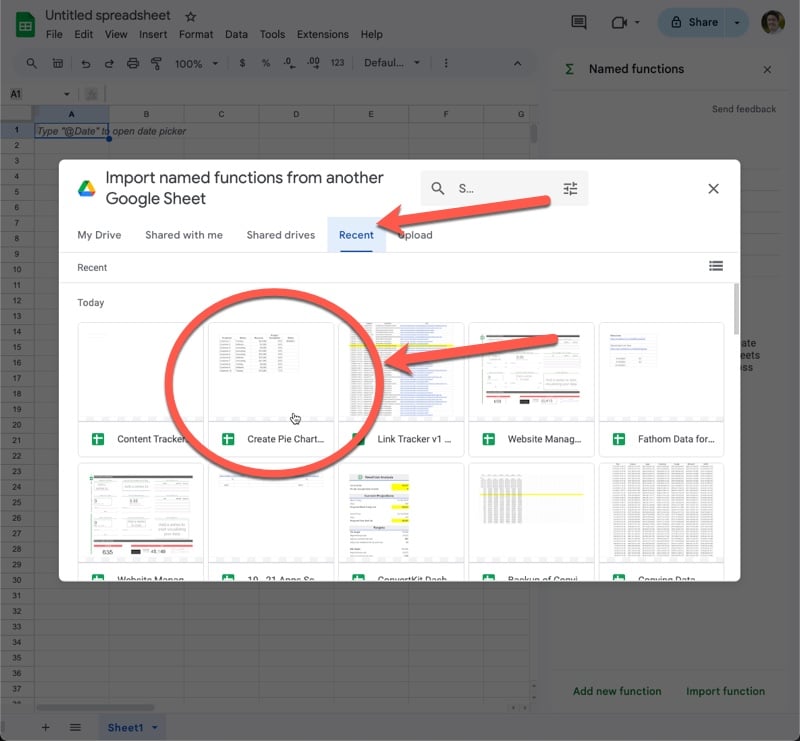Open the A1 name box dropdown
The height and width of the screenshot is (741, 800).
pos(67,94)
